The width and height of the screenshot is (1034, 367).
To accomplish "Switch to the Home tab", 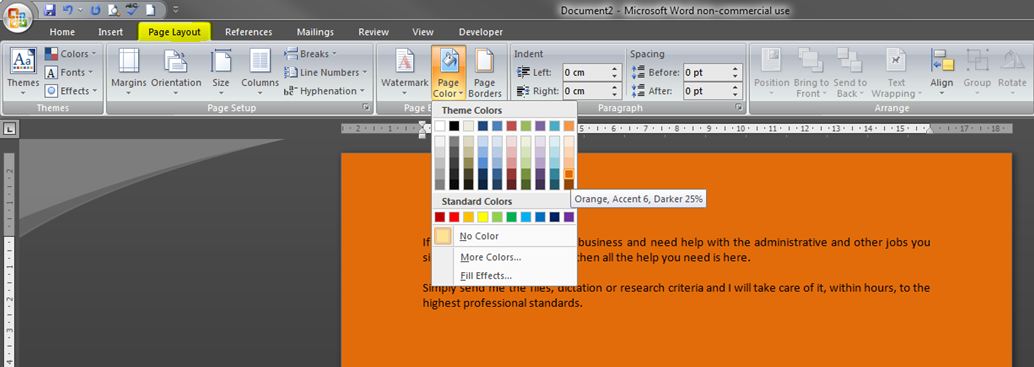I will tap(62, 32).
